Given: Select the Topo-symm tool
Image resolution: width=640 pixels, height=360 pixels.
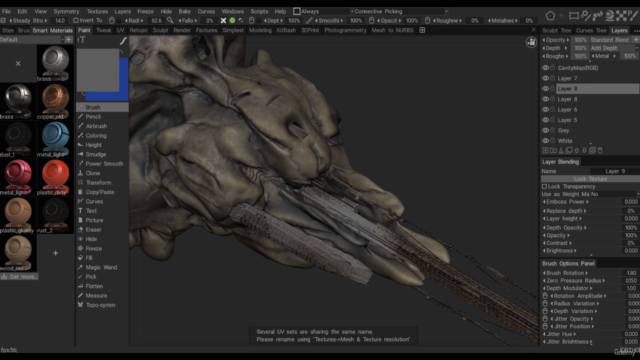Looking at the screenshot, I should pyautogui.click(x=102, y=305).
